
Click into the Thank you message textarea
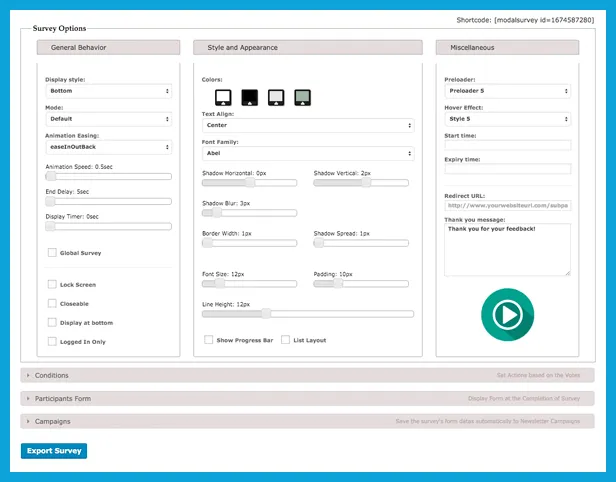click(x=508, y=250)
